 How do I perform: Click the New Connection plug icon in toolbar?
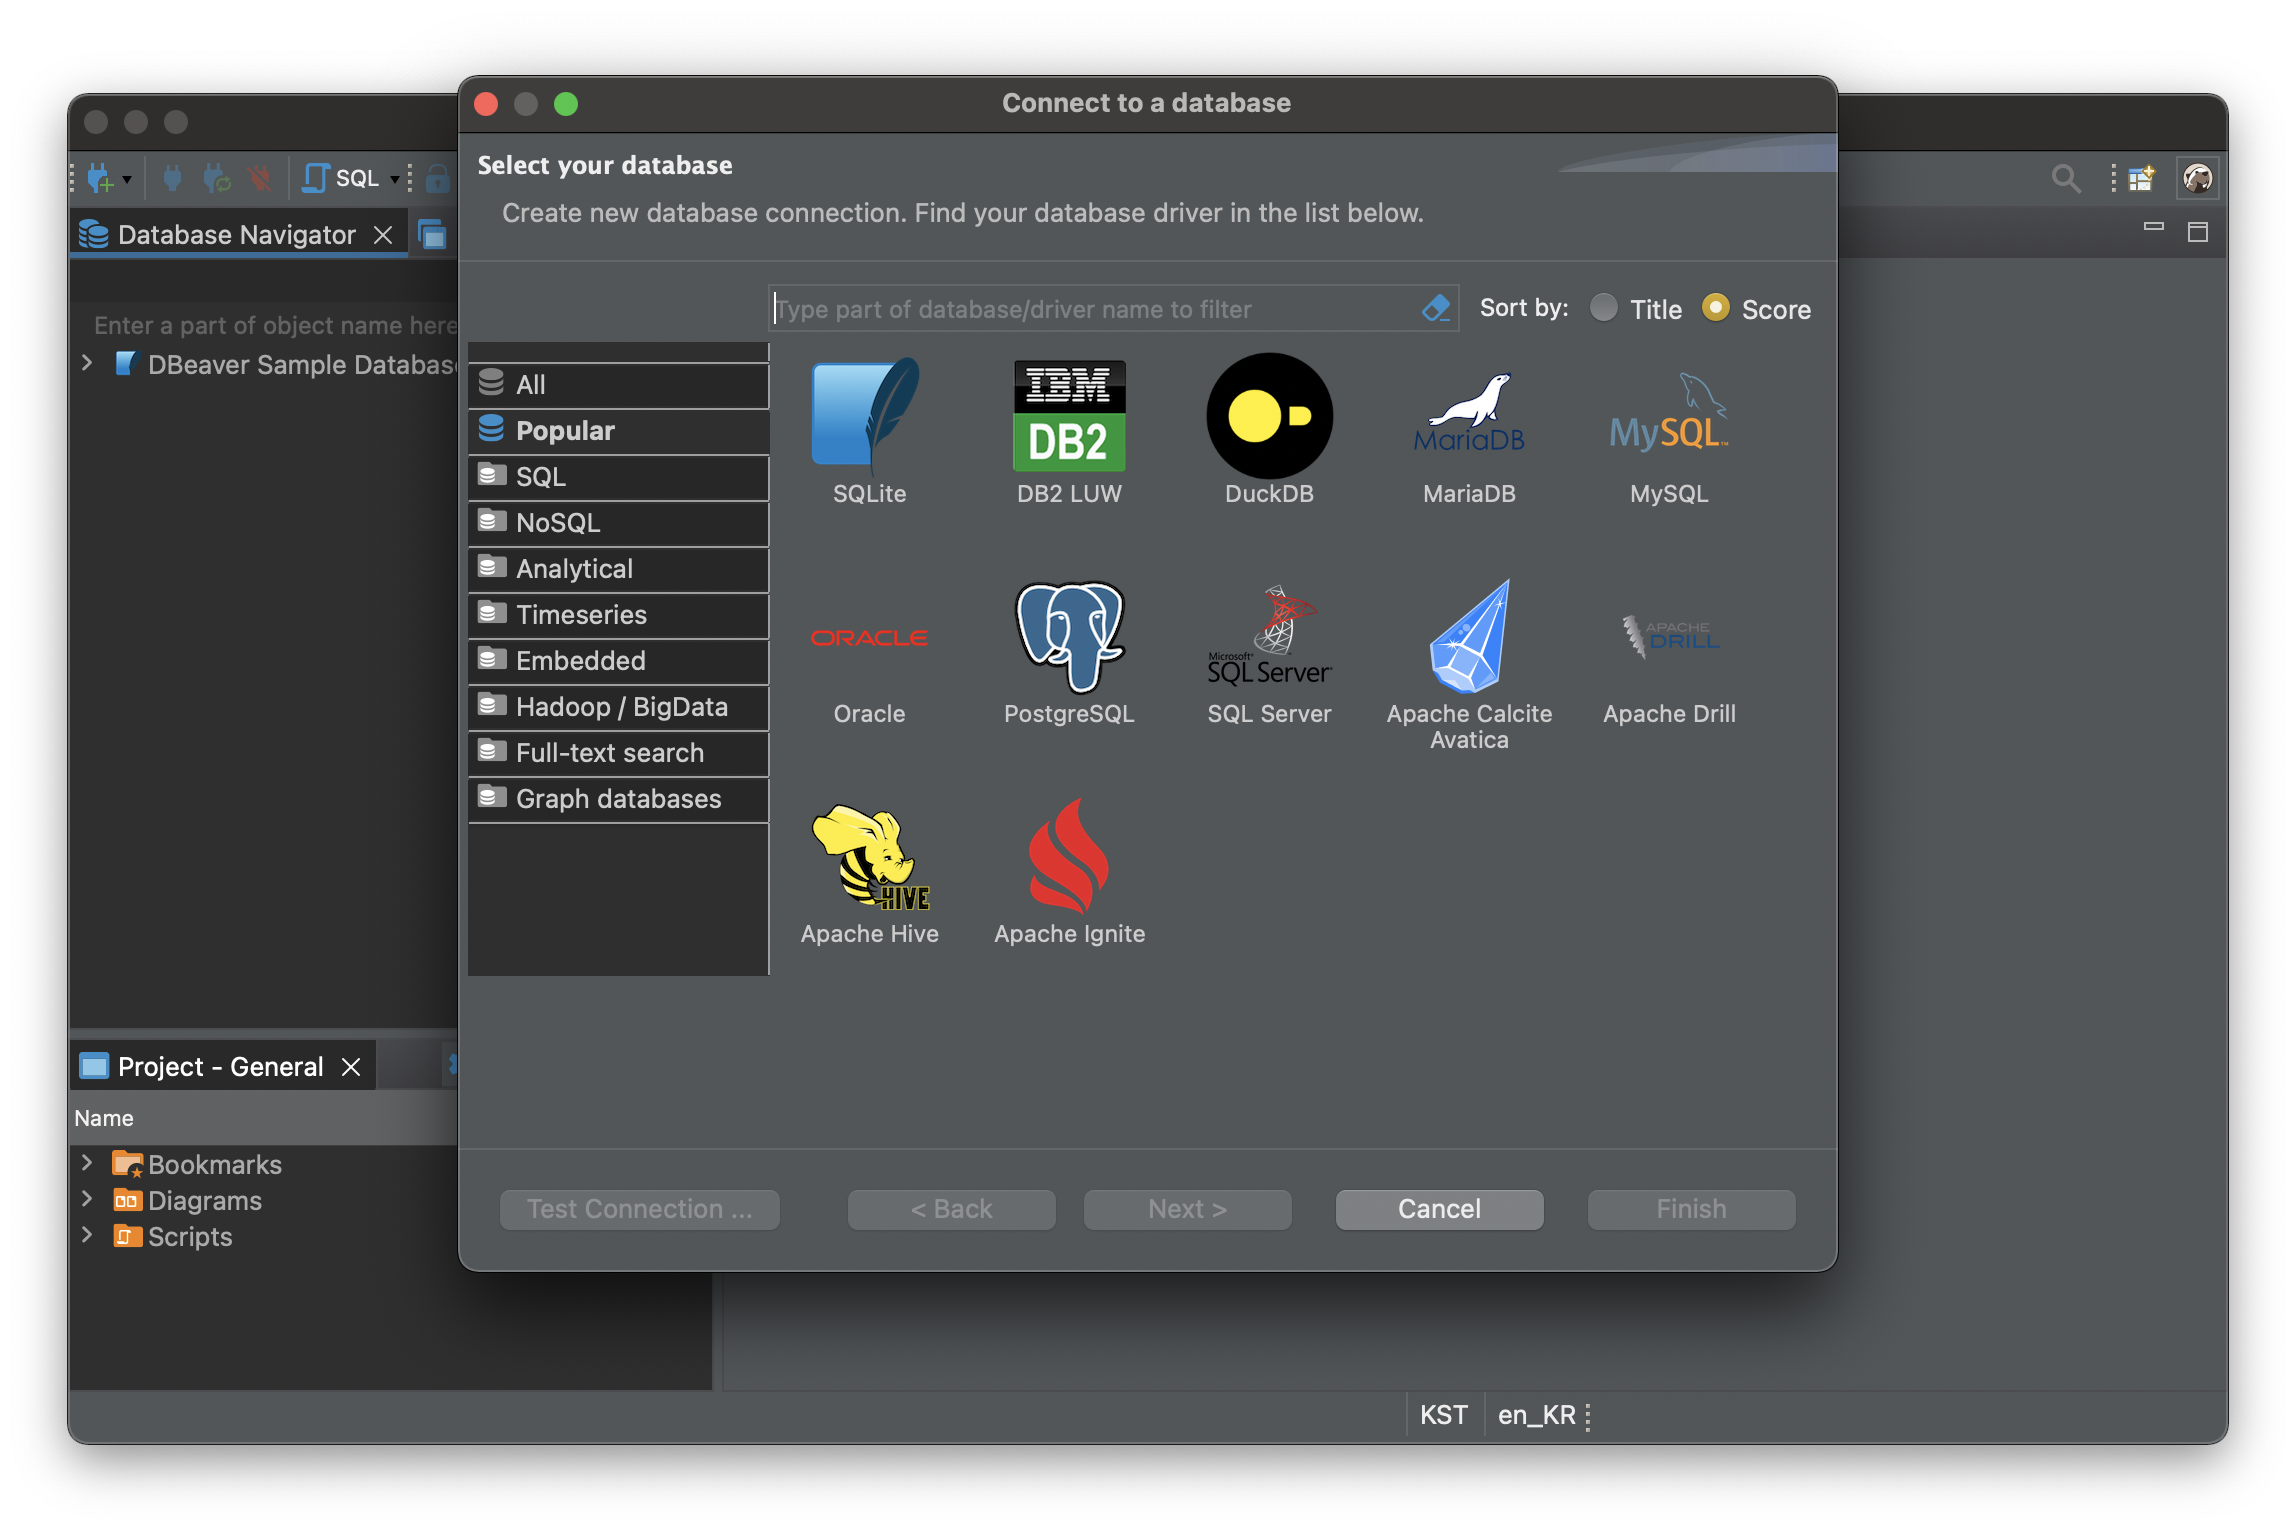coord(99,179)
